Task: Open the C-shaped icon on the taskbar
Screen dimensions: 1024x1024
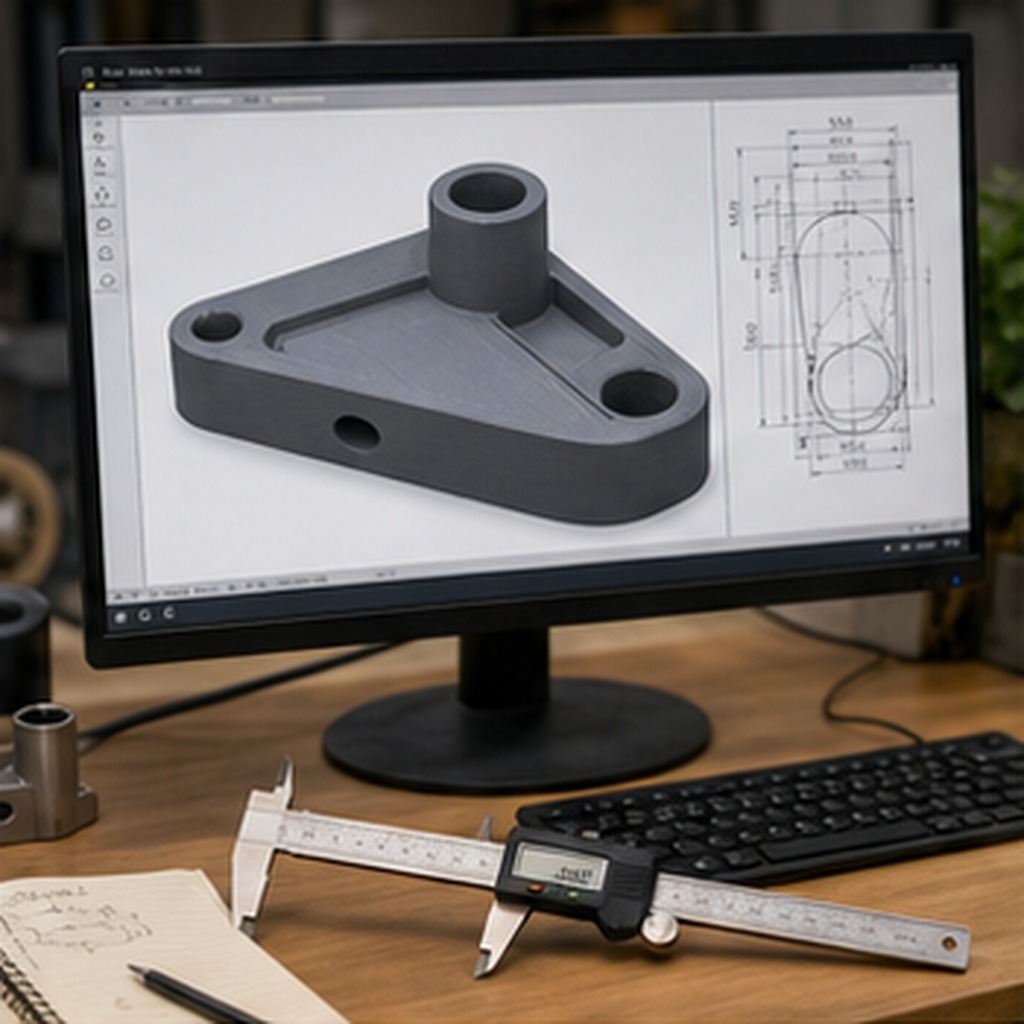Action: (168, 613)
